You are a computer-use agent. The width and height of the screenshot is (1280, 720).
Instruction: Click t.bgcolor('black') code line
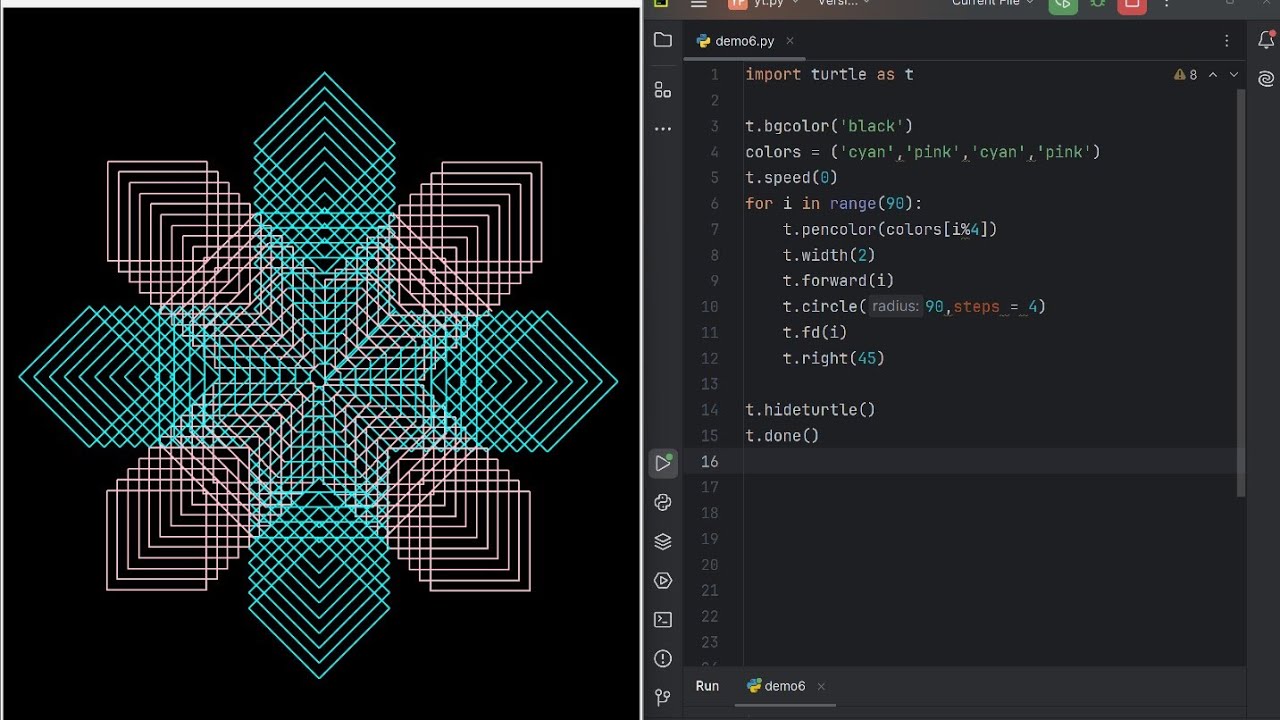pyautogui.click(x=829, y=126)
